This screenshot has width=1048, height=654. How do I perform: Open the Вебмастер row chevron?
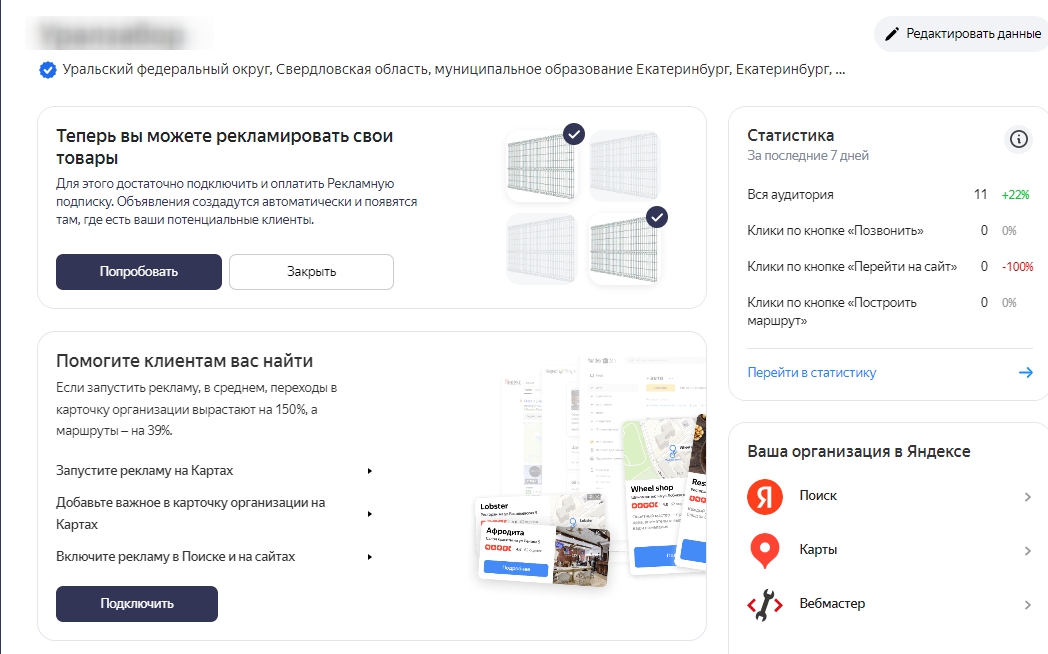tap(1027, 605)
